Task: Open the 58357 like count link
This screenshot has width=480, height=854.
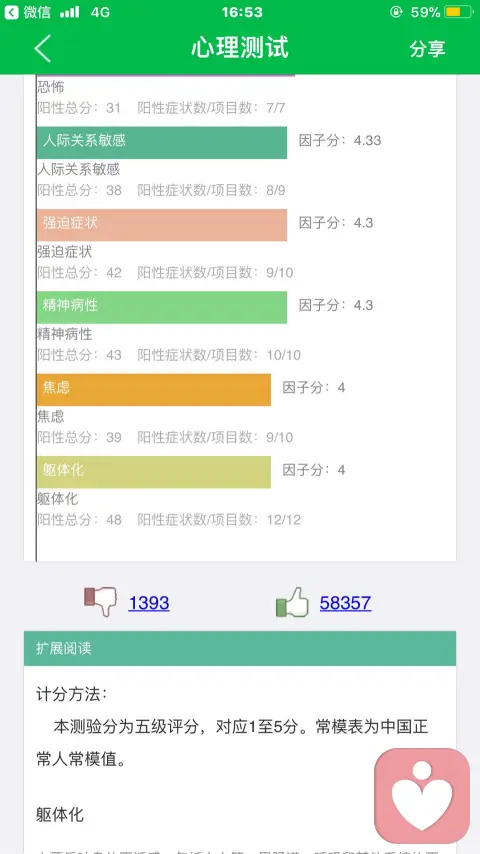Action: [345, 603]
